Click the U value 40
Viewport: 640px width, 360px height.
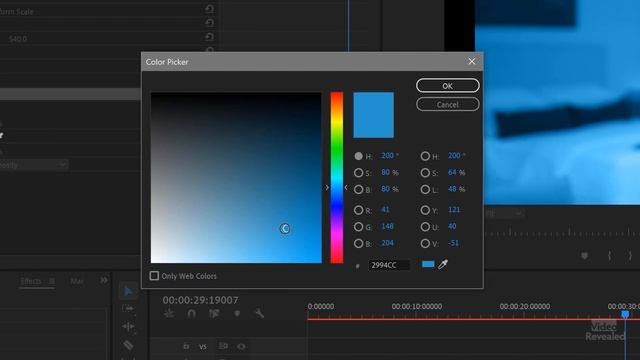tap(452, 226)
